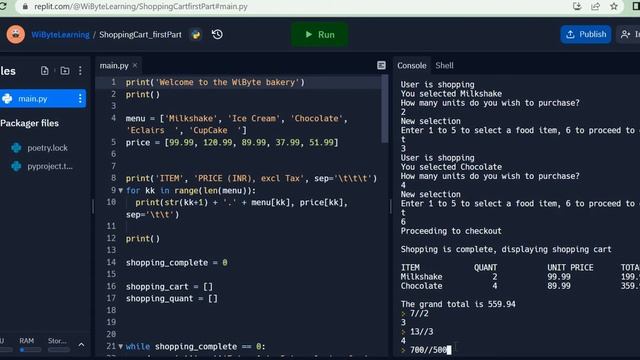The width and height of the screenshot is (640, 360).
Task: Click the bookmark star icon
Action: (x=613, y=6)
